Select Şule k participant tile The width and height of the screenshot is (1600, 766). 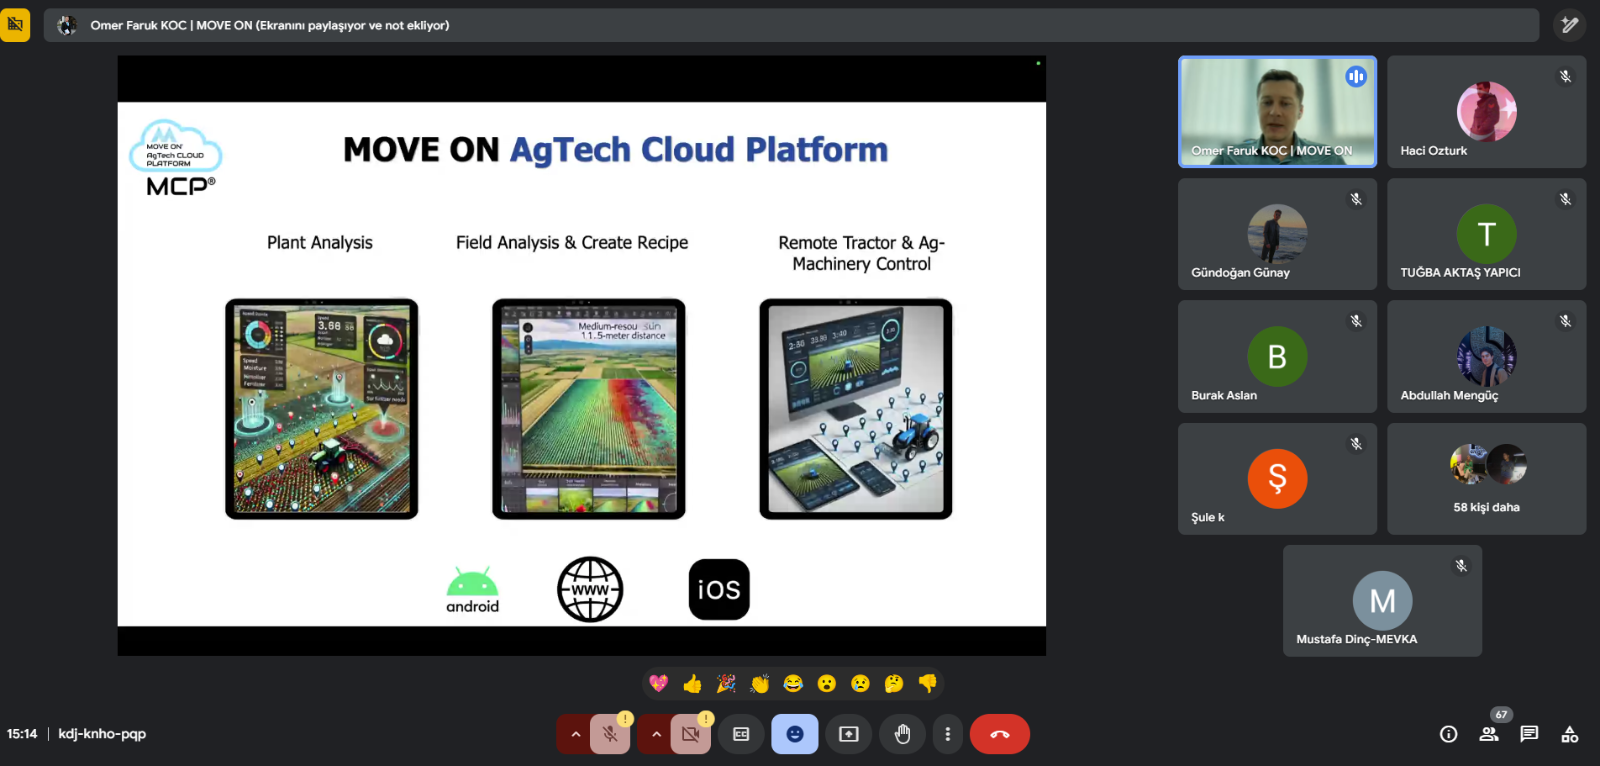coord(1277,479)
